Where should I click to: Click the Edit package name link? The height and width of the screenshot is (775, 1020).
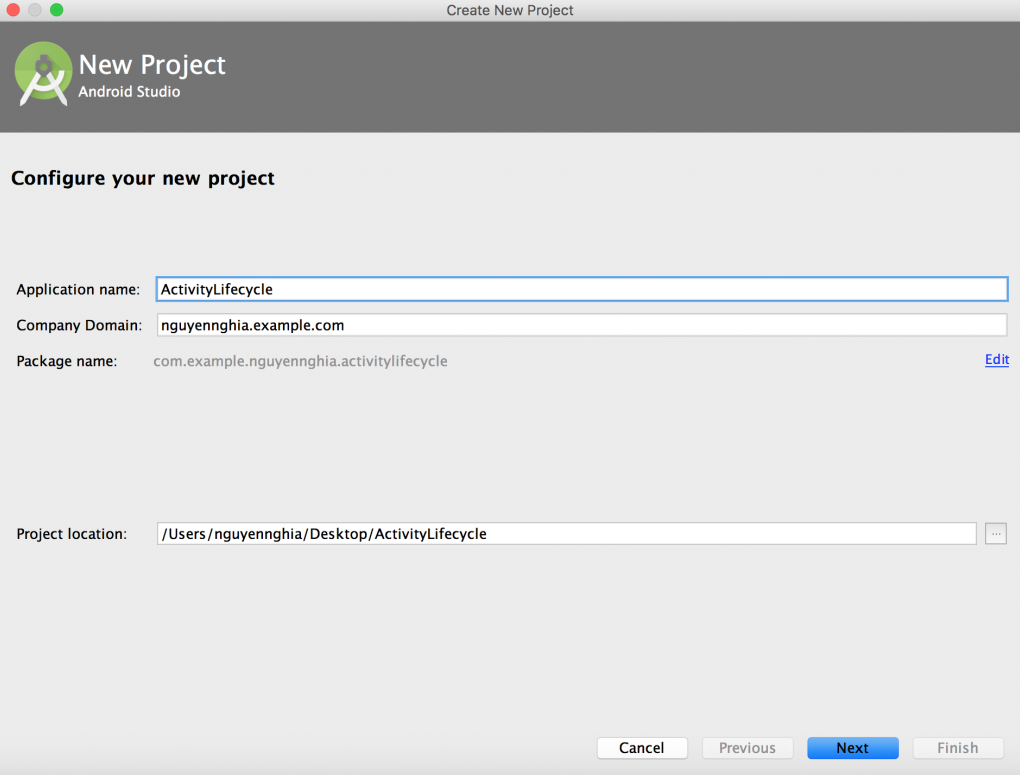pyautogui.click(x=997, y=359)
